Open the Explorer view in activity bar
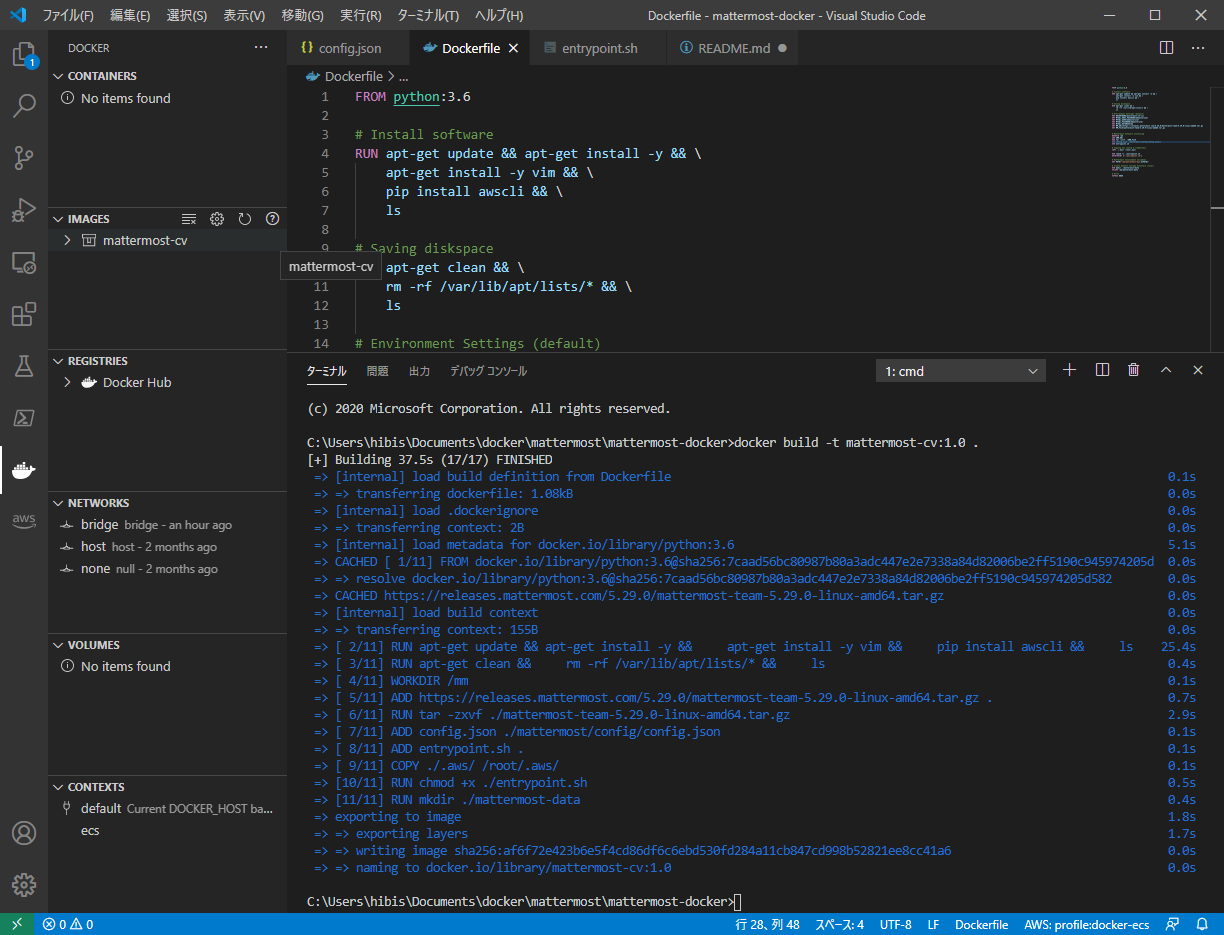 click(24, 55)
